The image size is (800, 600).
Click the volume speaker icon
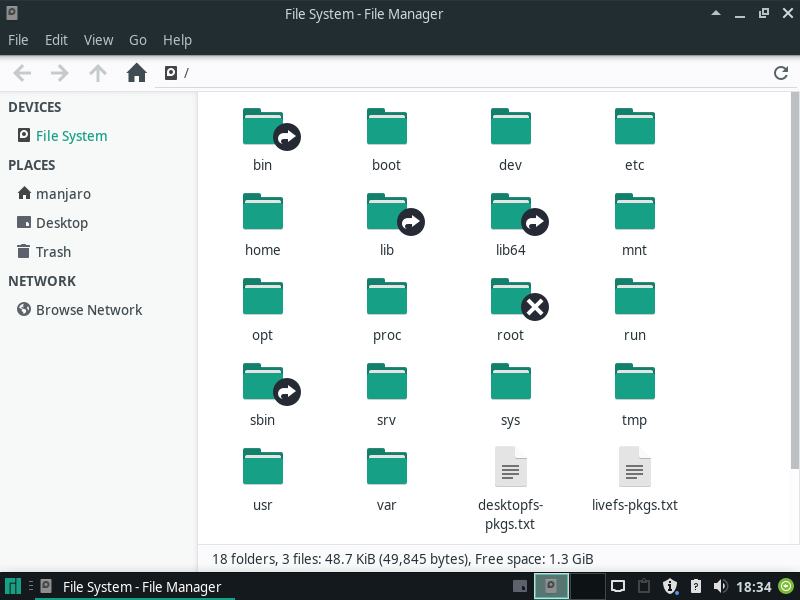pyautogui.click(x=720, y=586)
